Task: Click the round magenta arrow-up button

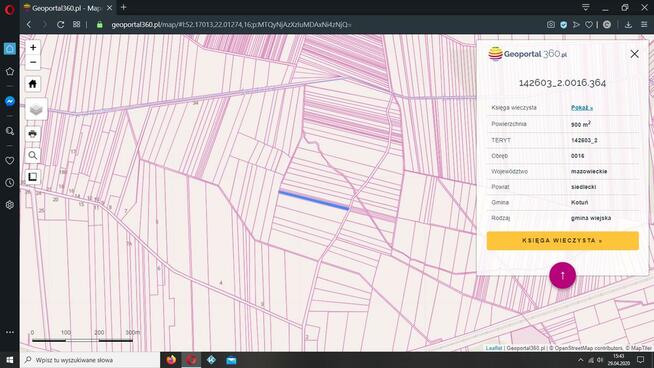Action: click(x=563, y=275)
